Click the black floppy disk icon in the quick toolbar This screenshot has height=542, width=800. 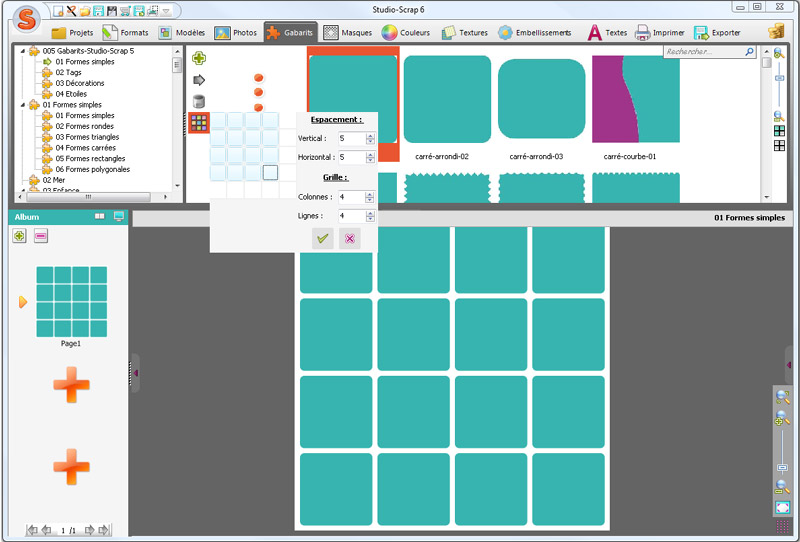(x=112, y=10)
